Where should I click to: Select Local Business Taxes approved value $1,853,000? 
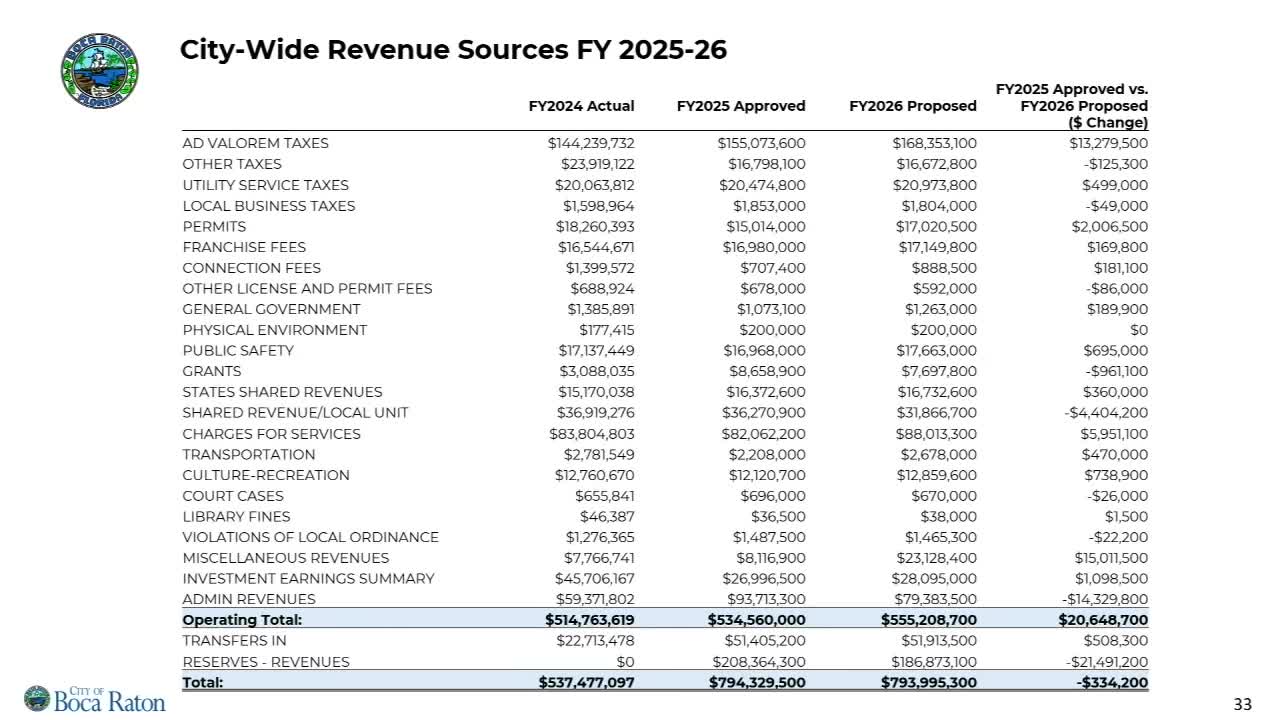(771, 206)
